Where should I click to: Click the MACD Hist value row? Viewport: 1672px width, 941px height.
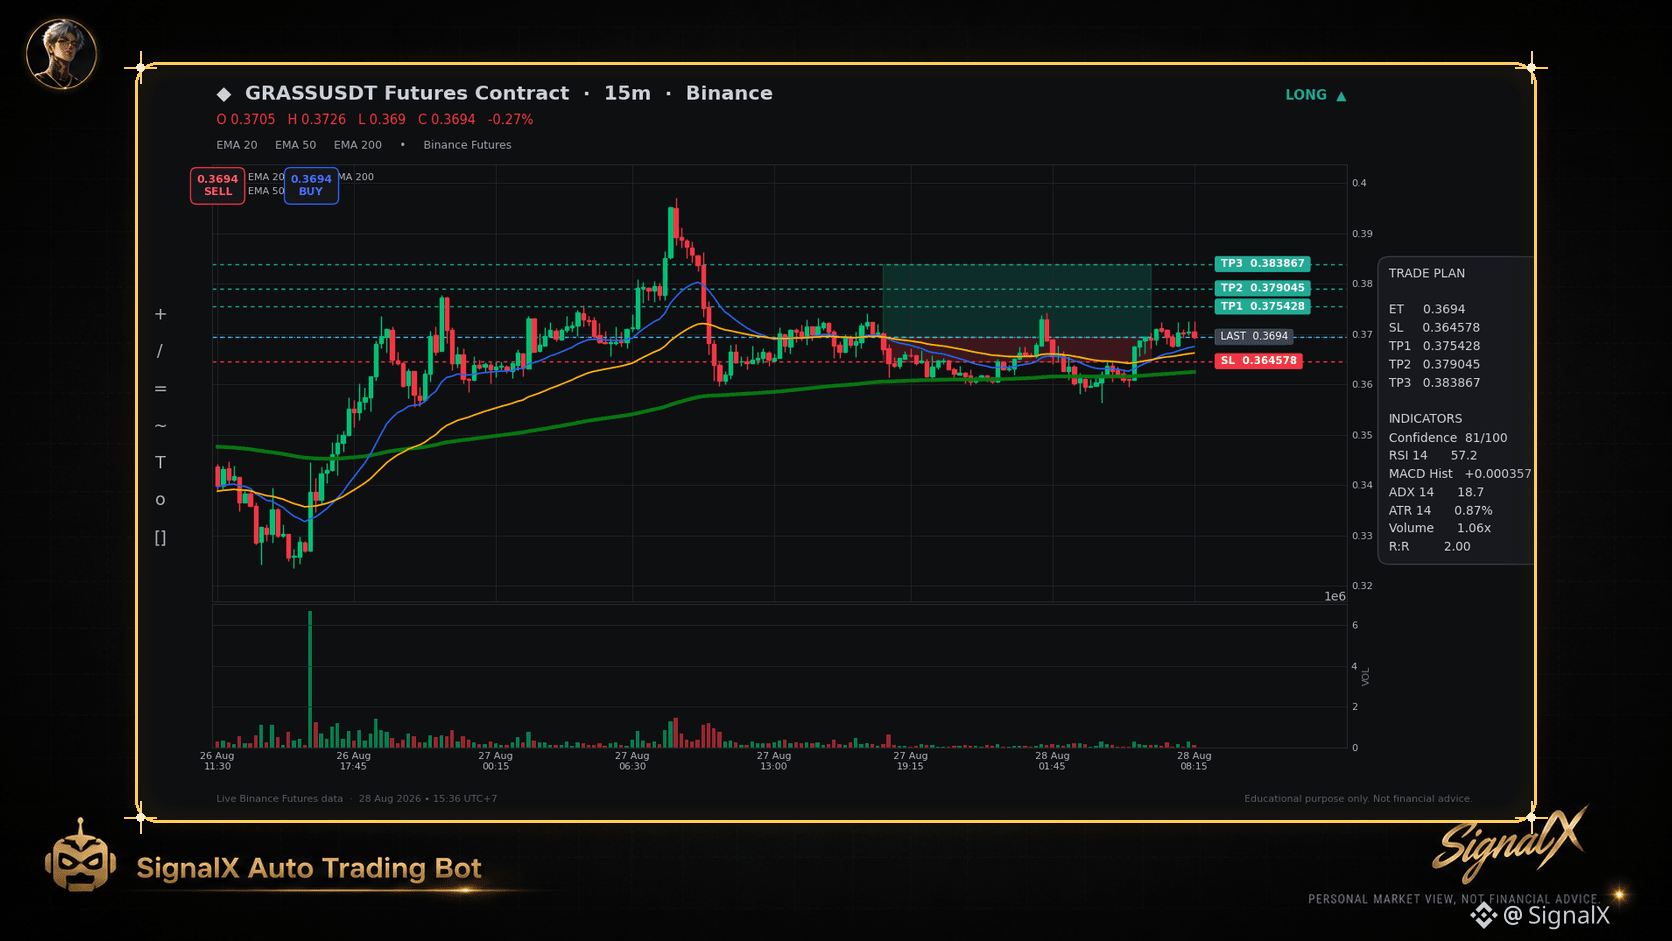point(1459,473)
